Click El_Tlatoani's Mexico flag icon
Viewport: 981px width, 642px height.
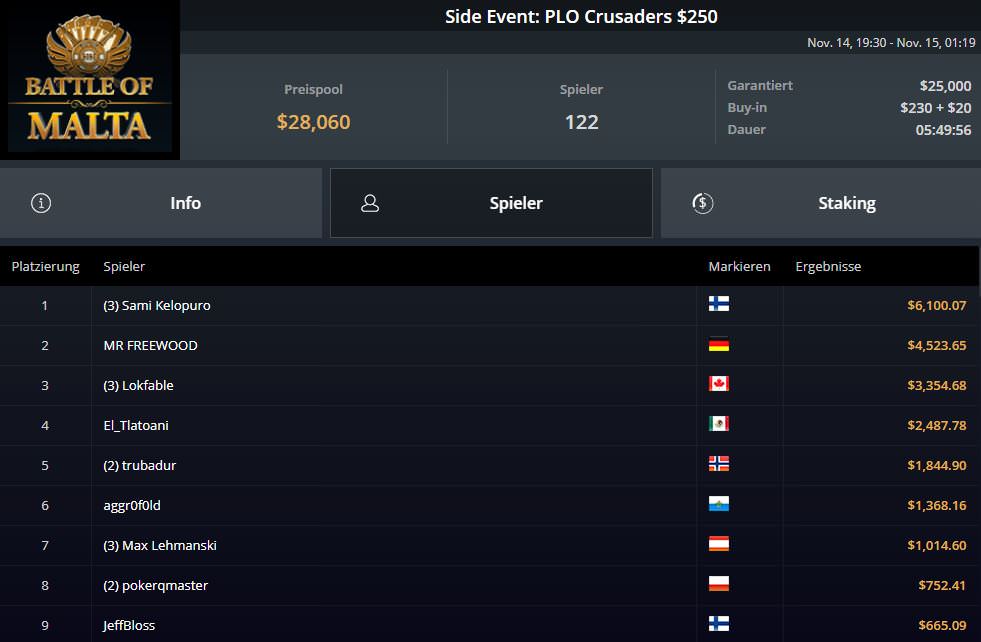718,424
